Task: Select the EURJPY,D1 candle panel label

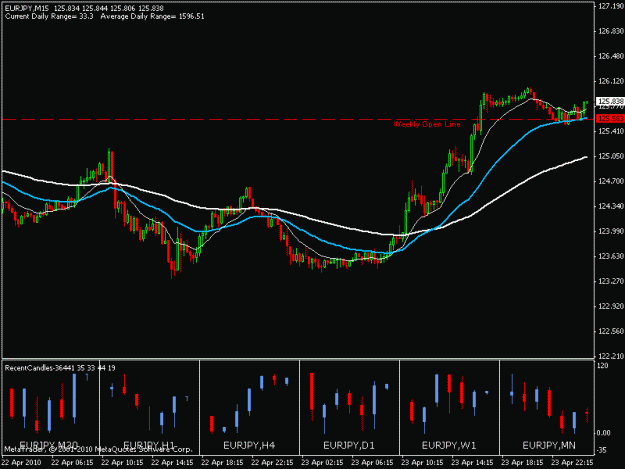Action: point(349,445)
